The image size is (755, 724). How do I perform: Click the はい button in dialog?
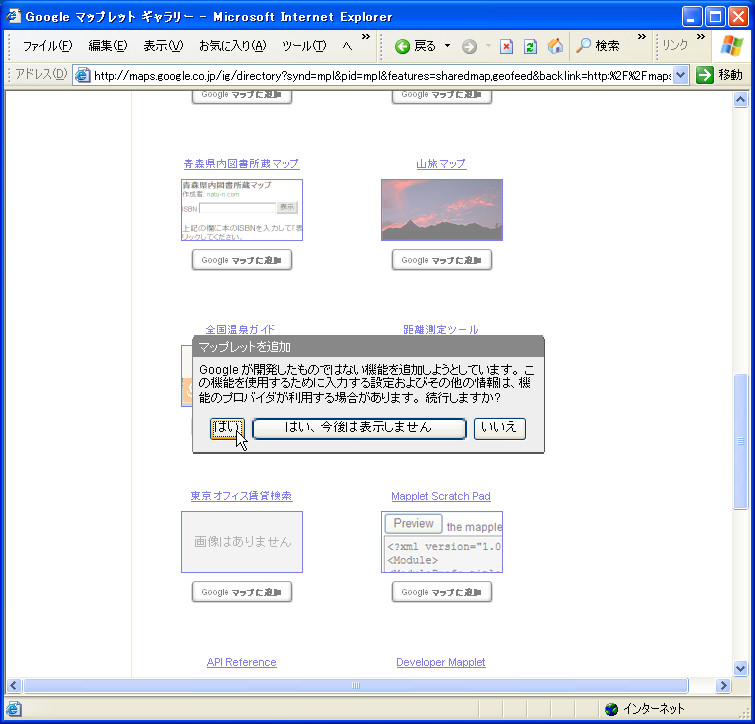227,428
